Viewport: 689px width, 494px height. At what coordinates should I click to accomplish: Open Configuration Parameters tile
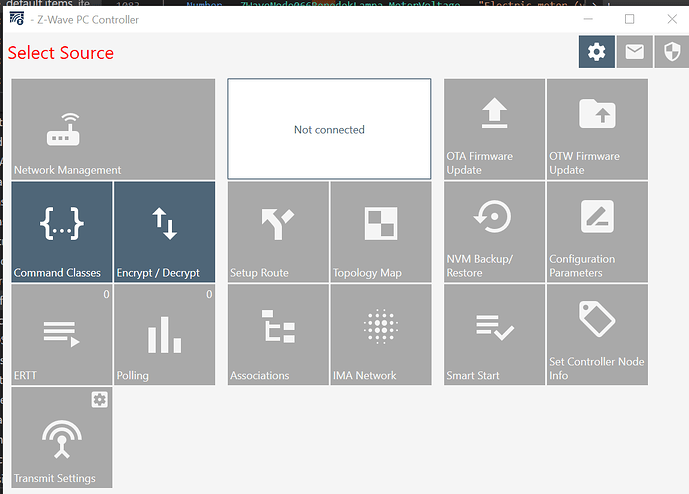tap(597, 232)
